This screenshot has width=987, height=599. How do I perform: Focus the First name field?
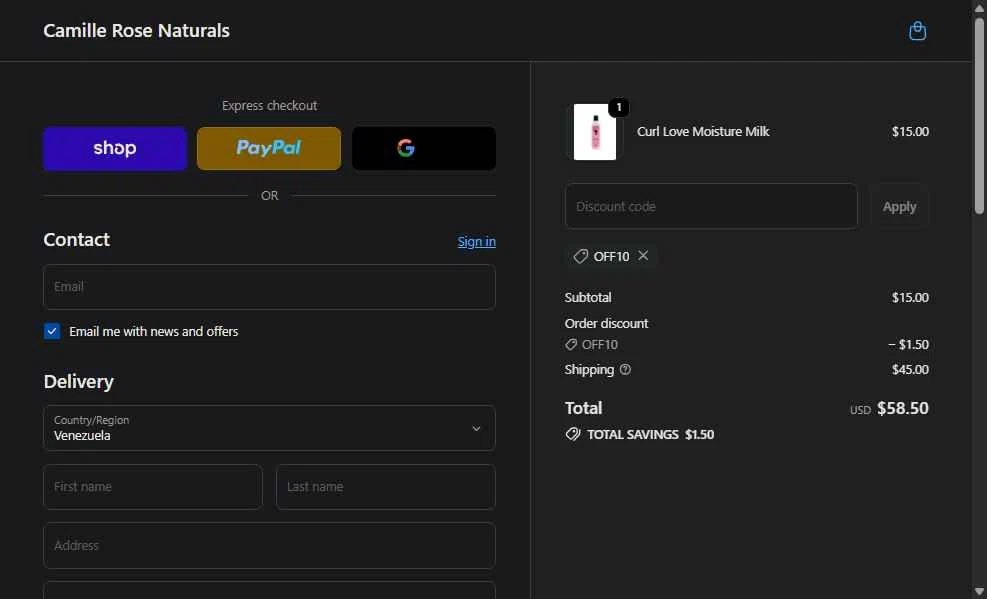(153, 487)
